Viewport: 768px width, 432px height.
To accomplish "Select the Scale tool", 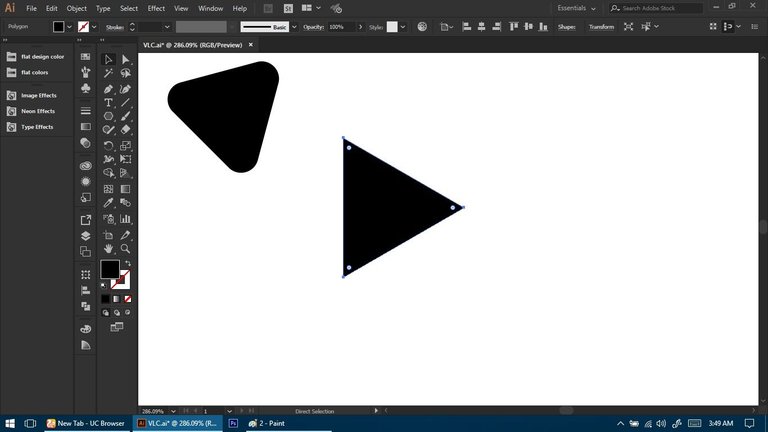I will click(x=125, y=145).
